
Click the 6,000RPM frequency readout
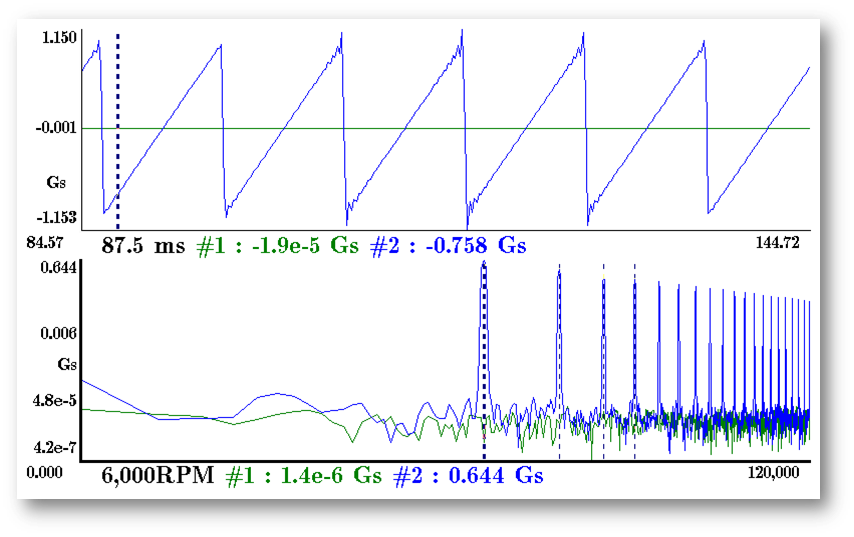157,476
